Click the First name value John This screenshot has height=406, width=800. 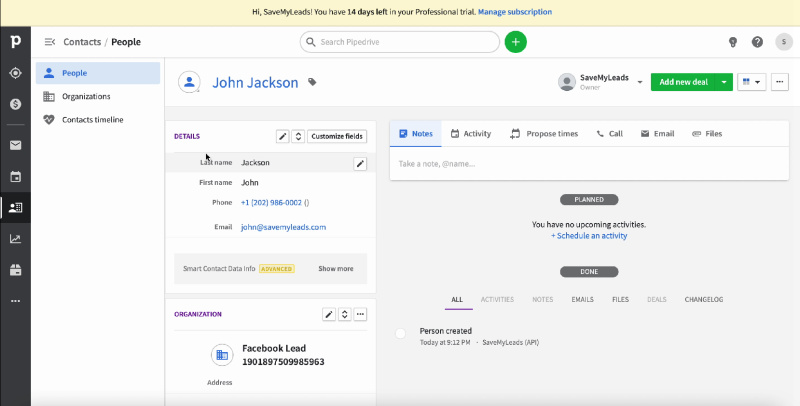[x=250, y=183]
